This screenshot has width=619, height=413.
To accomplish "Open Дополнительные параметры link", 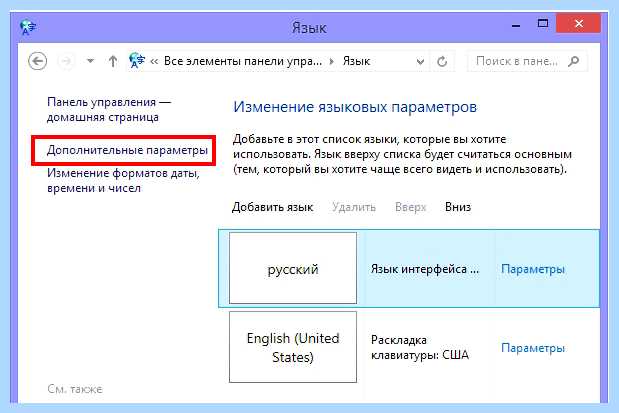I will click(x=127, y=150).
